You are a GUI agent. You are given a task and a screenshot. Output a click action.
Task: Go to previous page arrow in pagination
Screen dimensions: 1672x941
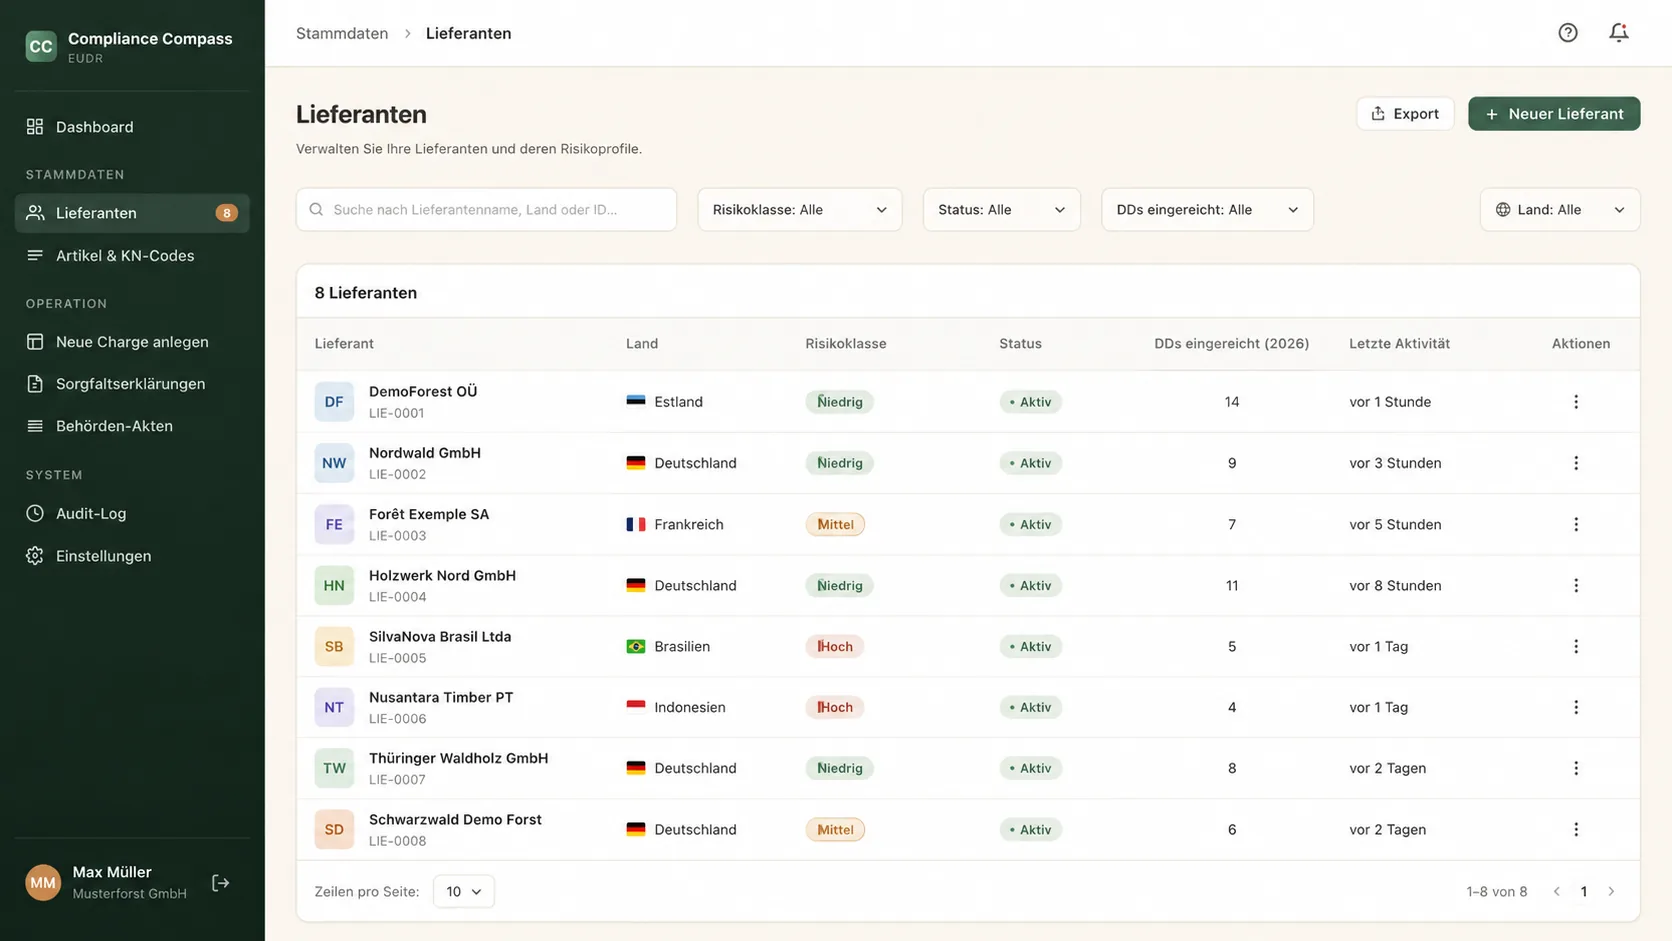(x=1556, y=891)
